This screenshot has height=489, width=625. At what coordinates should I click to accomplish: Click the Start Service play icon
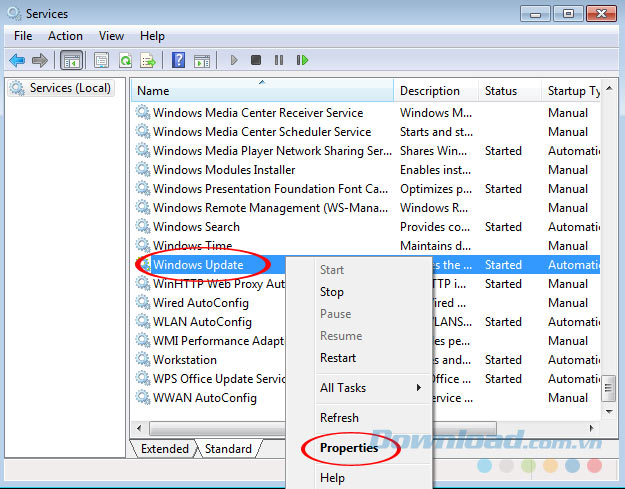(x=234, y=60)
